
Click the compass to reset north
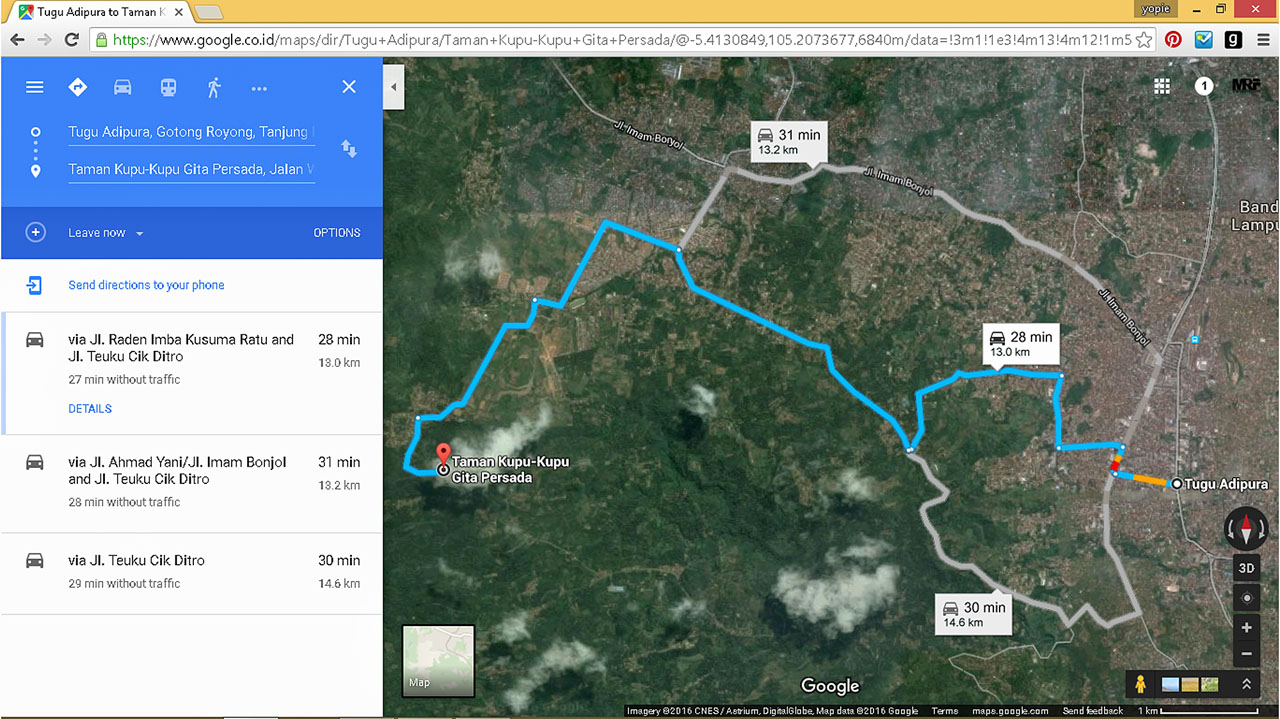coord(1246,527)
